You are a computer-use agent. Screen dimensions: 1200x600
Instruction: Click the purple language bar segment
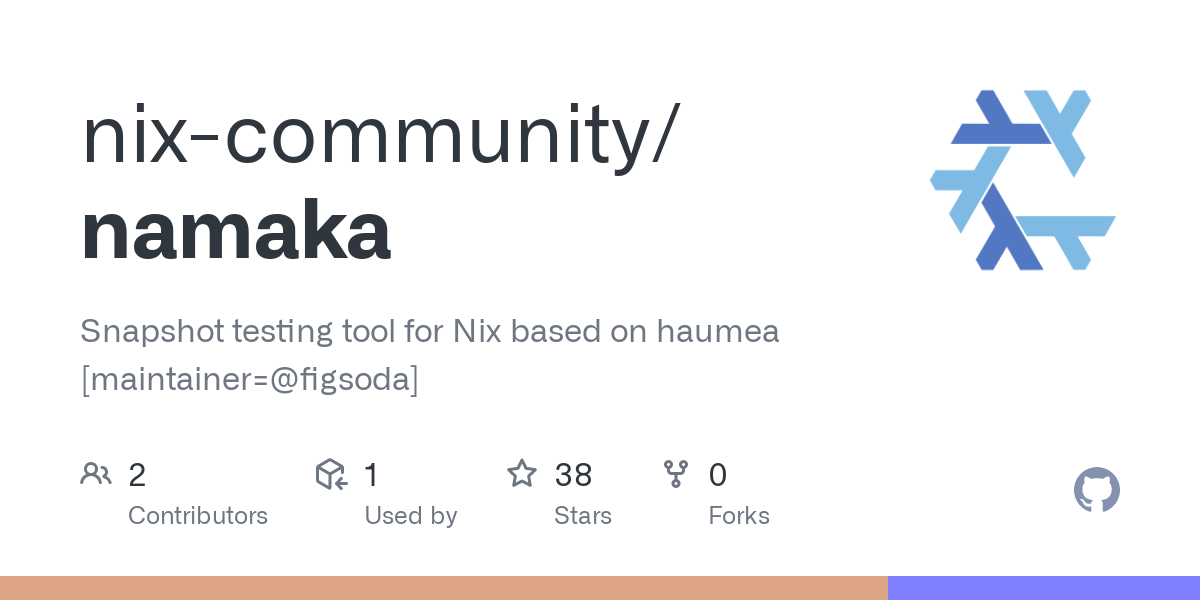1044,588
